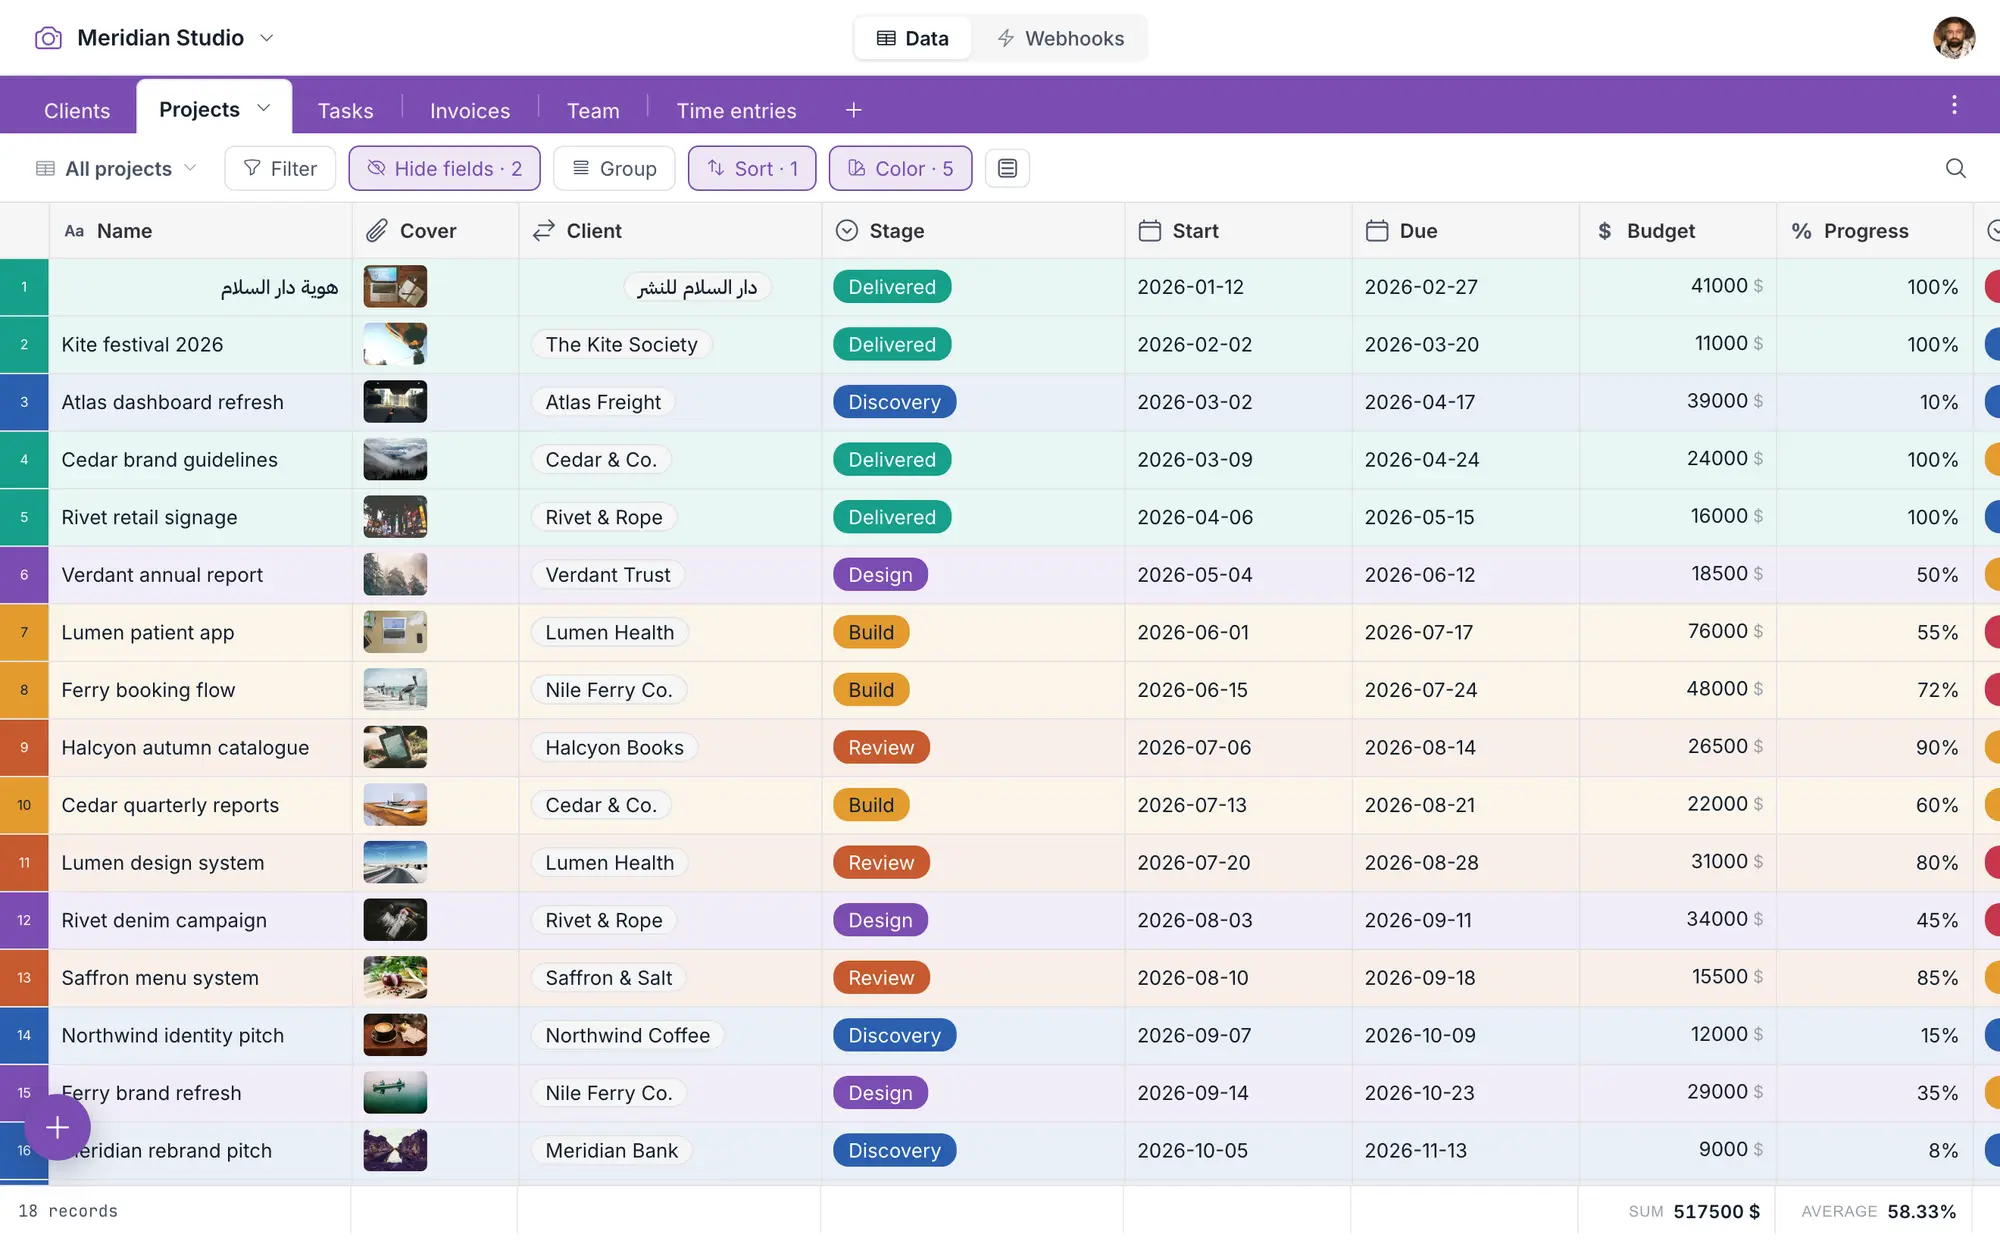
Task: Open cover thumbnail for Northwind identity pitch
Action: pos(395,1035)
